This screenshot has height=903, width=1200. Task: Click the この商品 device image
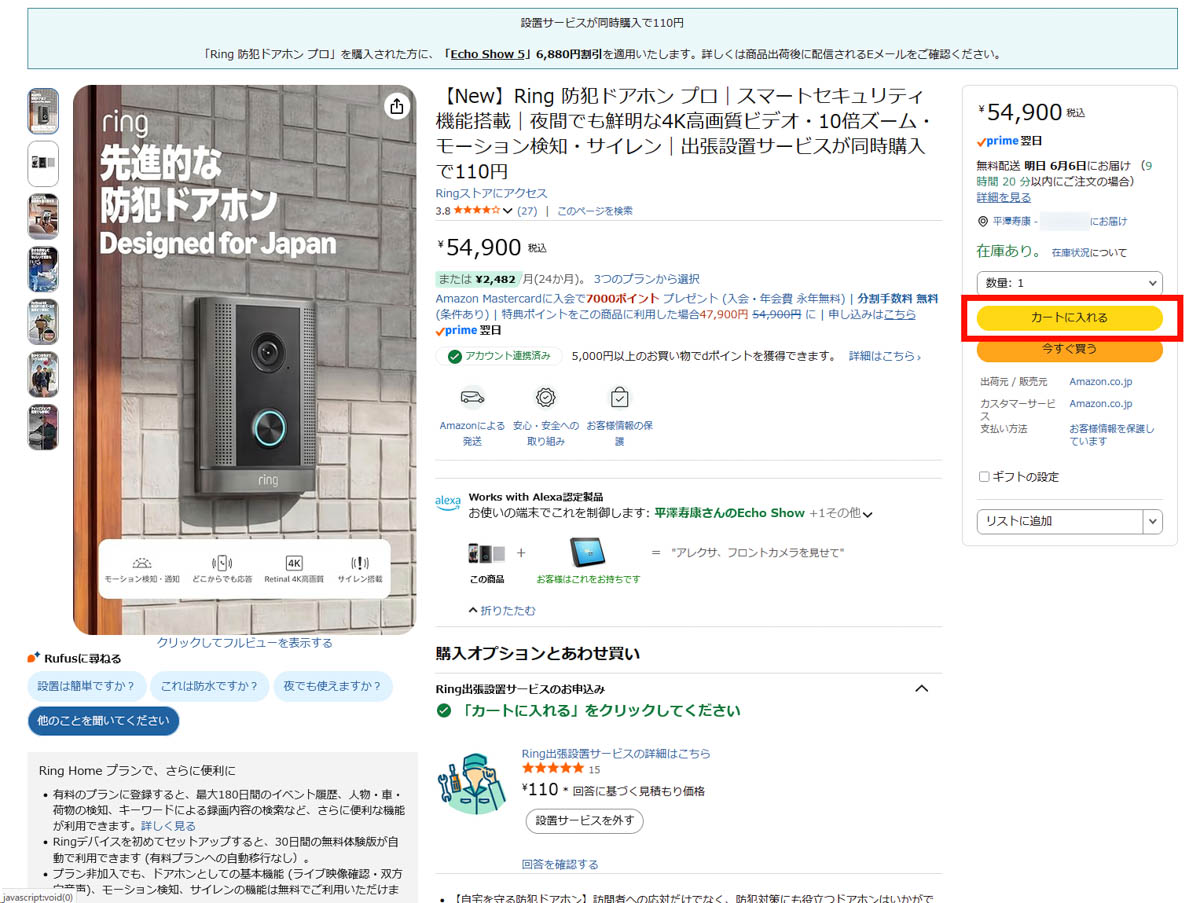[486, 552]
